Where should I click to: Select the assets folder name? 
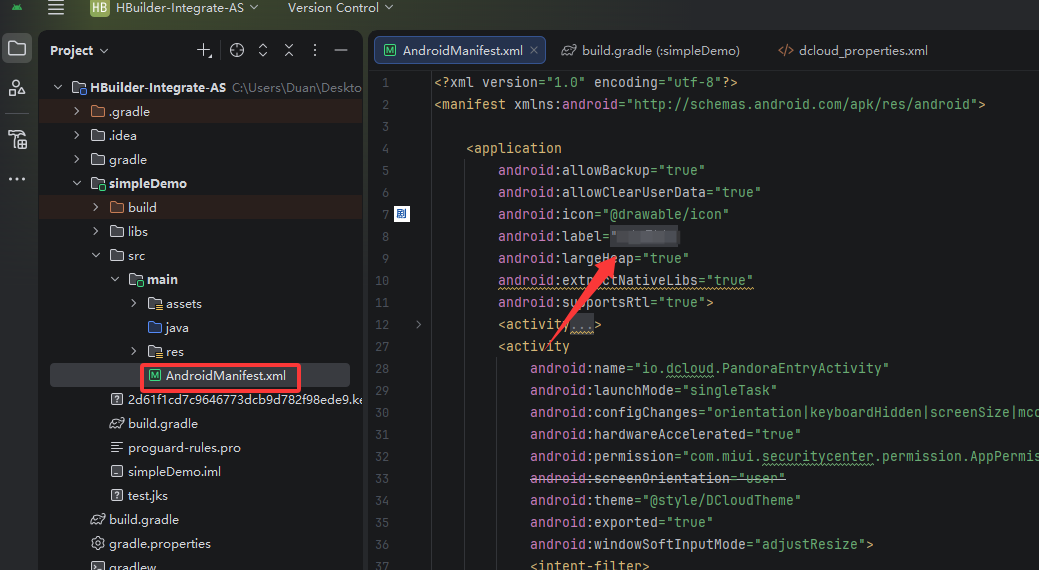pos(184,304)
